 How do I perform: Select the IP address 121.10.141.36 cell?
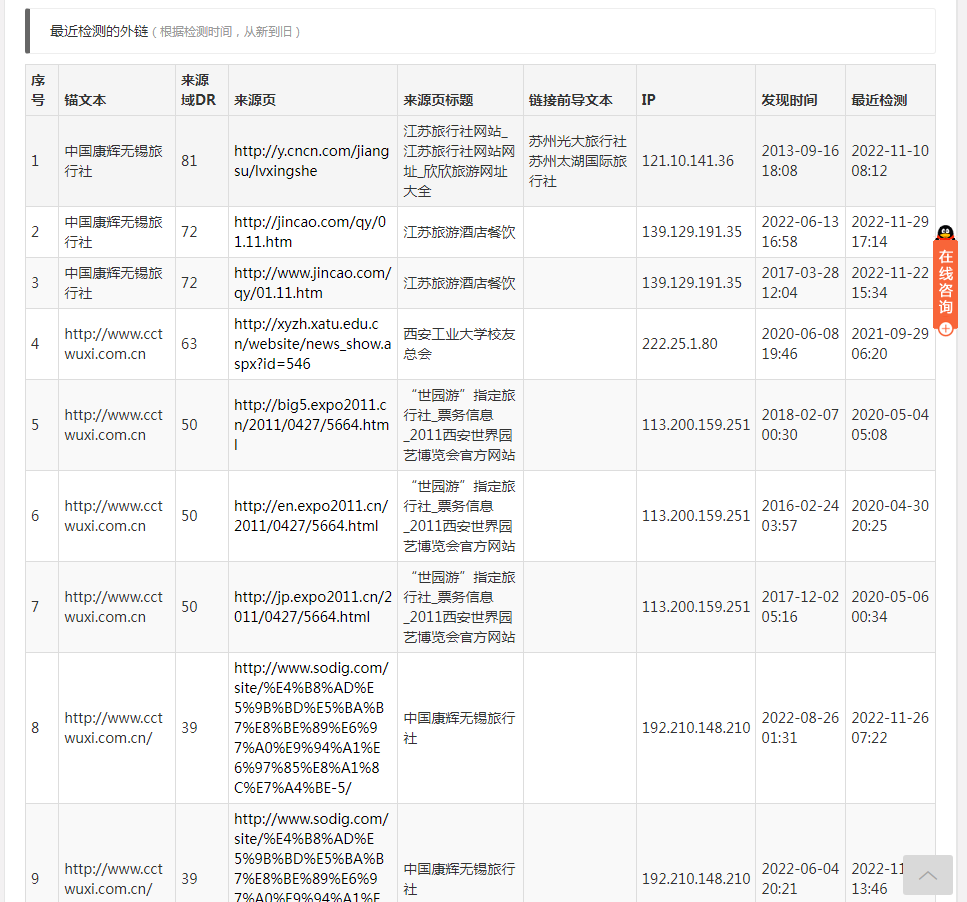(x=688, y=161)
